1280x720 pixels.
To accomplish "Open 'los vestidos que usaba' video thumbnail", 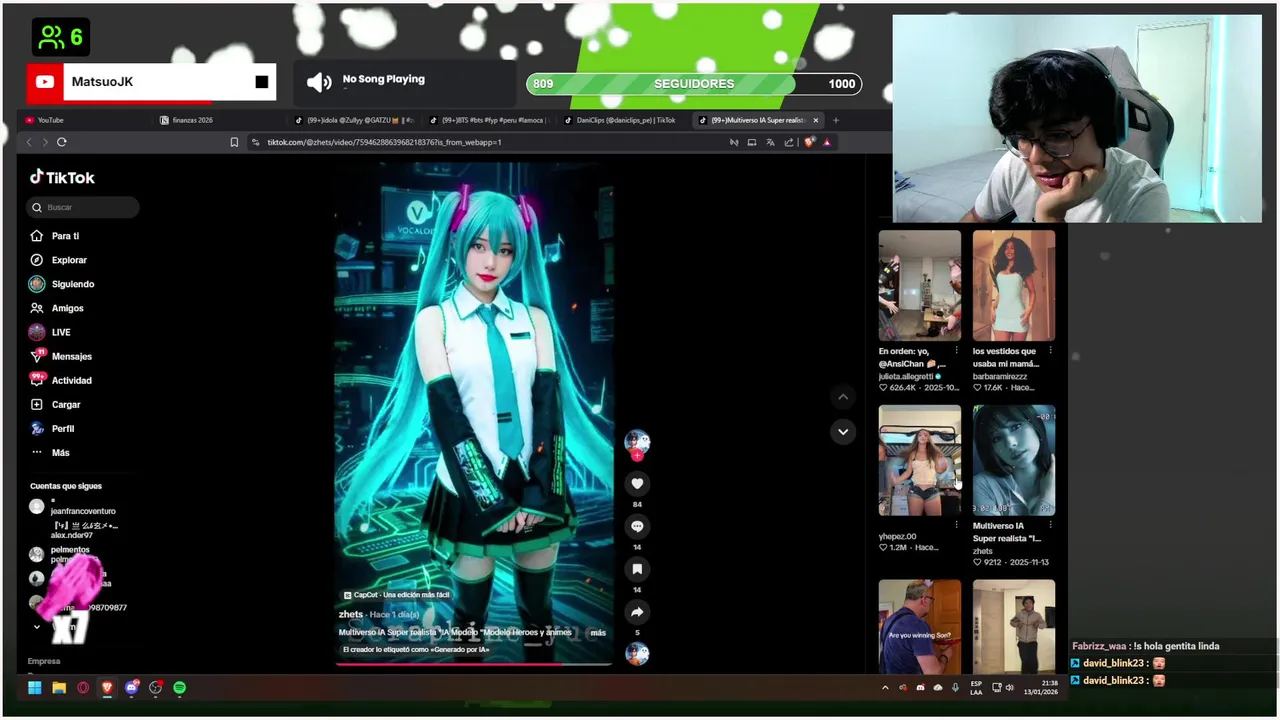I will [1014, 285].
